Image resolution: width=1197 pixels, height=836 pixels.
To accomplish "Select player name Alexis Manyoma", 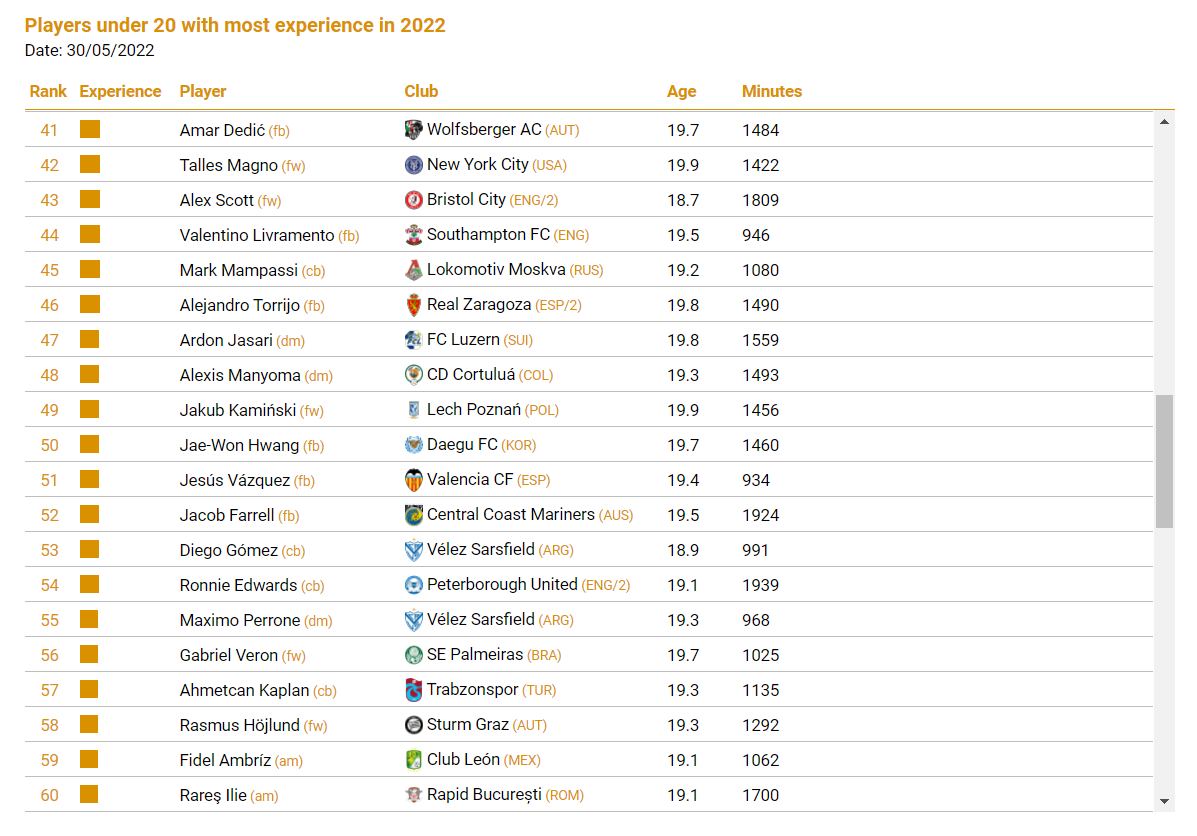I will click(240, 376).
